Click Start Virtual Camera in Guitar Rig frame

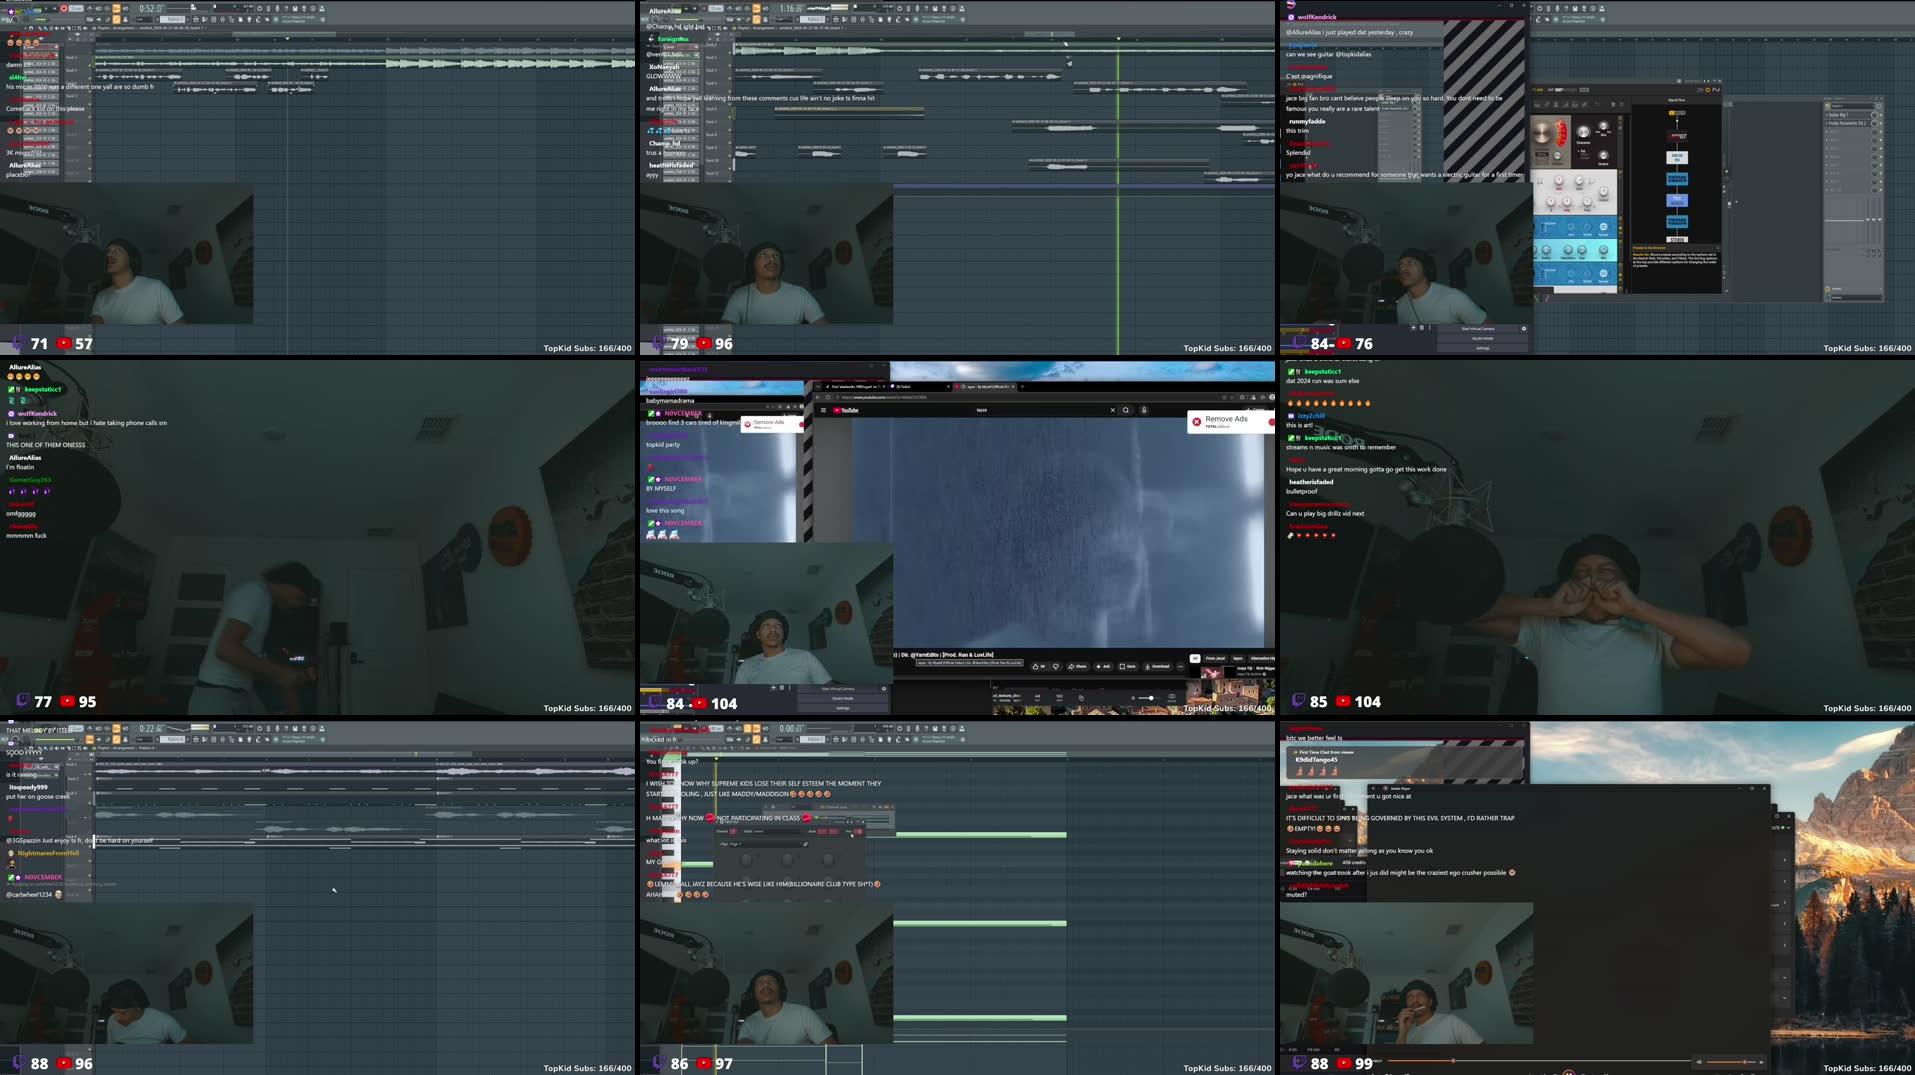point(1478,329)
